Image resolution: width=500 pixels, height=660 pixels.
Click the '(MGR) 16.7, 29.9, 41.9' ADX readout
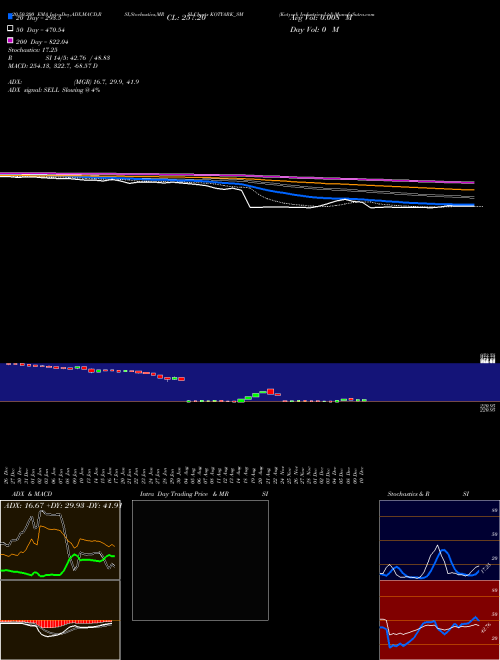point(106,82)
